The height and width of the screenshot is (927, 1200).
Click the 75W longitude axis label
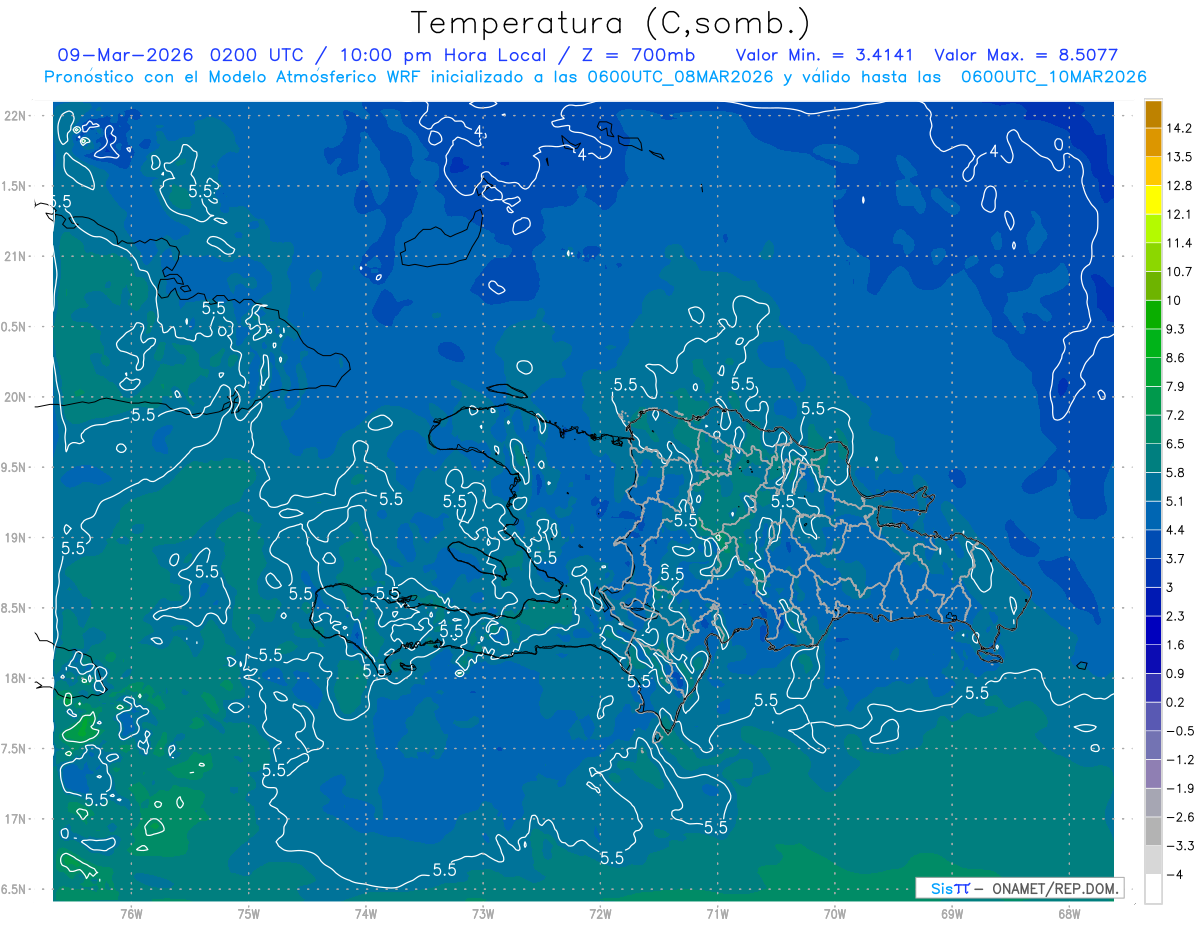248,913
